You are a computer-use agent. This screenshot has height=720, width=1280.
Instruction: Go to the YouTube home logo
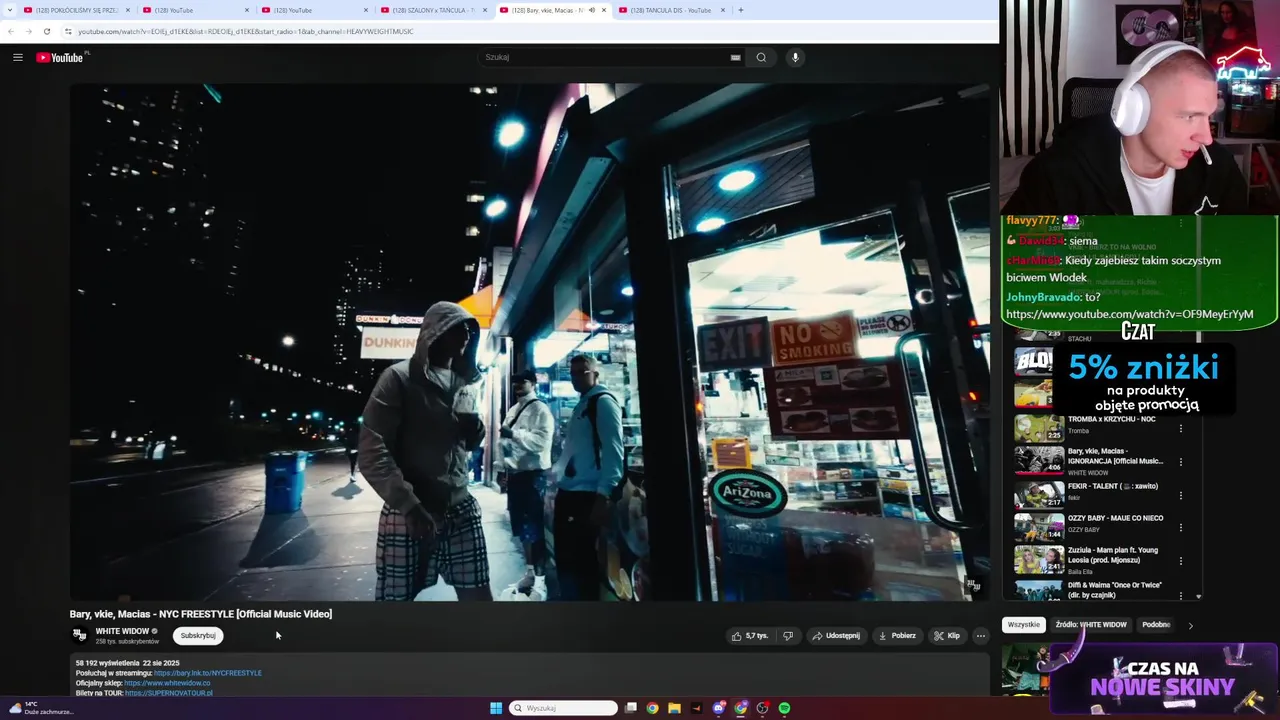(62, 57)
